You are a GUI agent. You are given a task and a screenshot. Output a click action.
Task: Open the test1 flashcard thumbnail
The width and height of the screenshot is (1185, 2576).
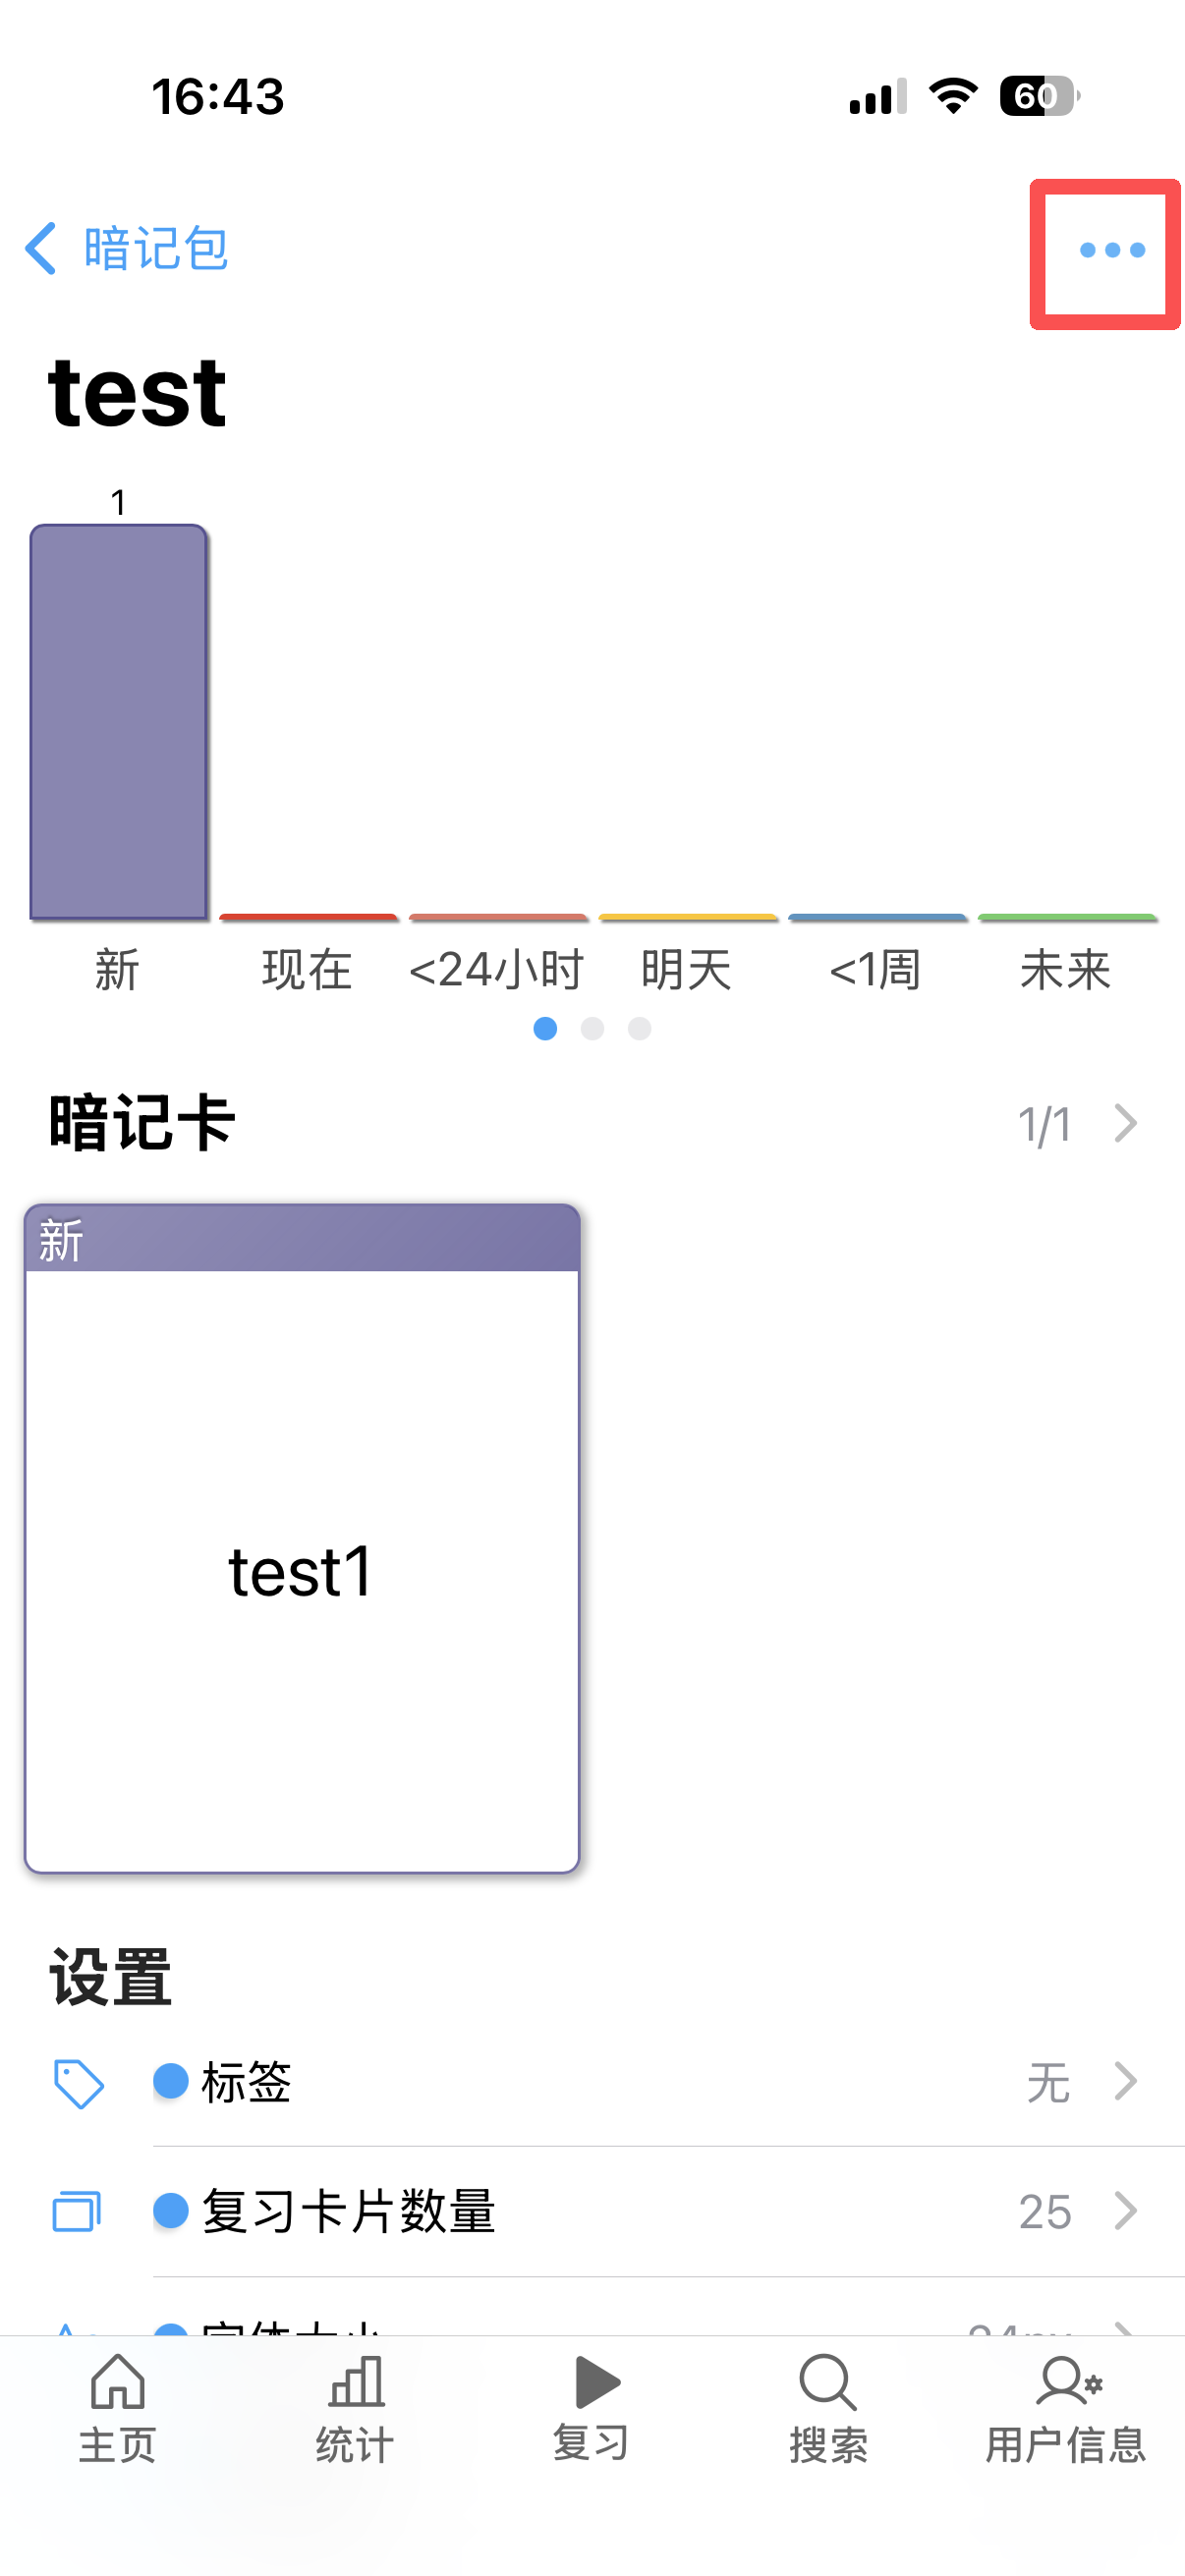(302, 1538)
